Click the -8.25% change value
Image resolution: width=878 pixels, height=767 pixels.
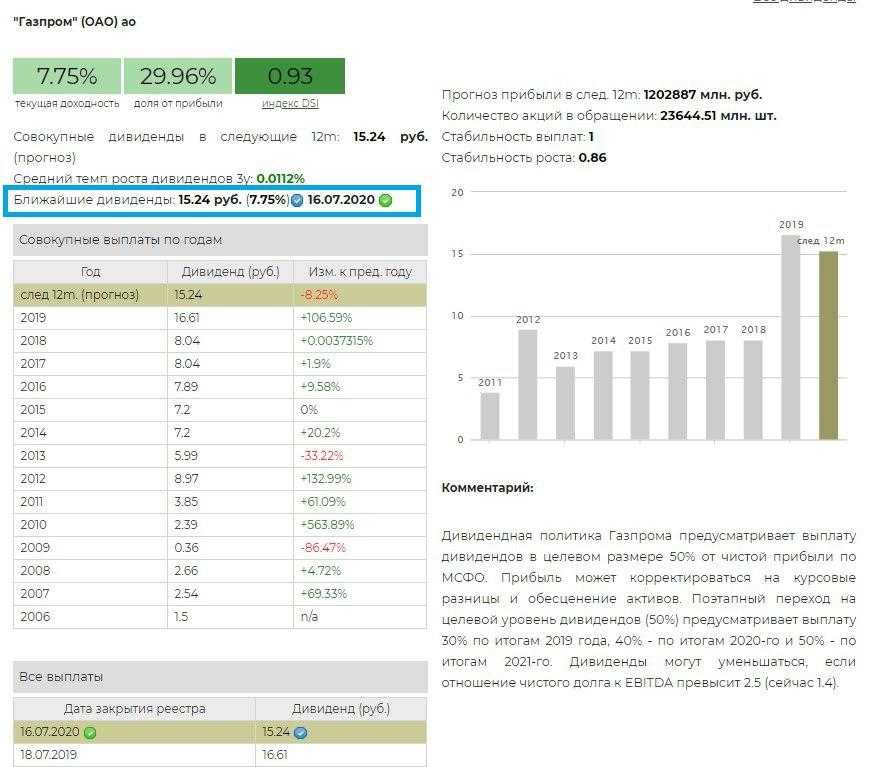(319, 294)
